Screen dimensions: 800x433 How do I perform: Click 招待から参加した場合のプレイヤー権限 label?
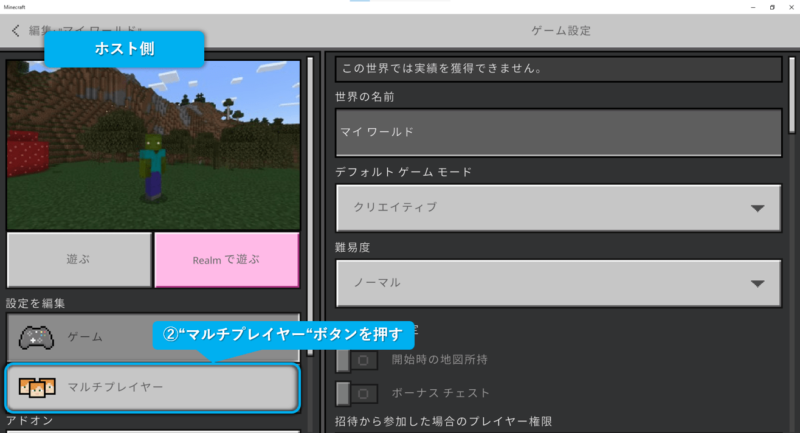(443, 421)
